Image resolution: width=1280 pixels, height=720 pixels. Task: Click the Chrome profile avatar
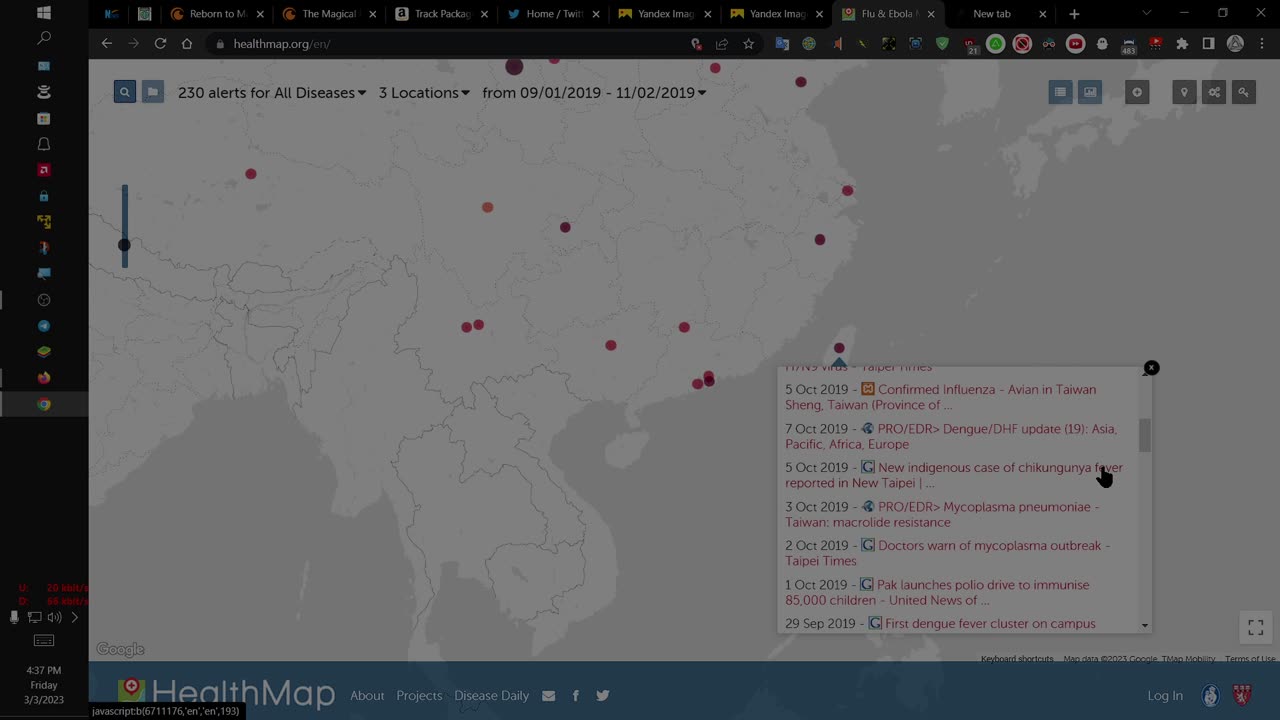pos(1235,44)
